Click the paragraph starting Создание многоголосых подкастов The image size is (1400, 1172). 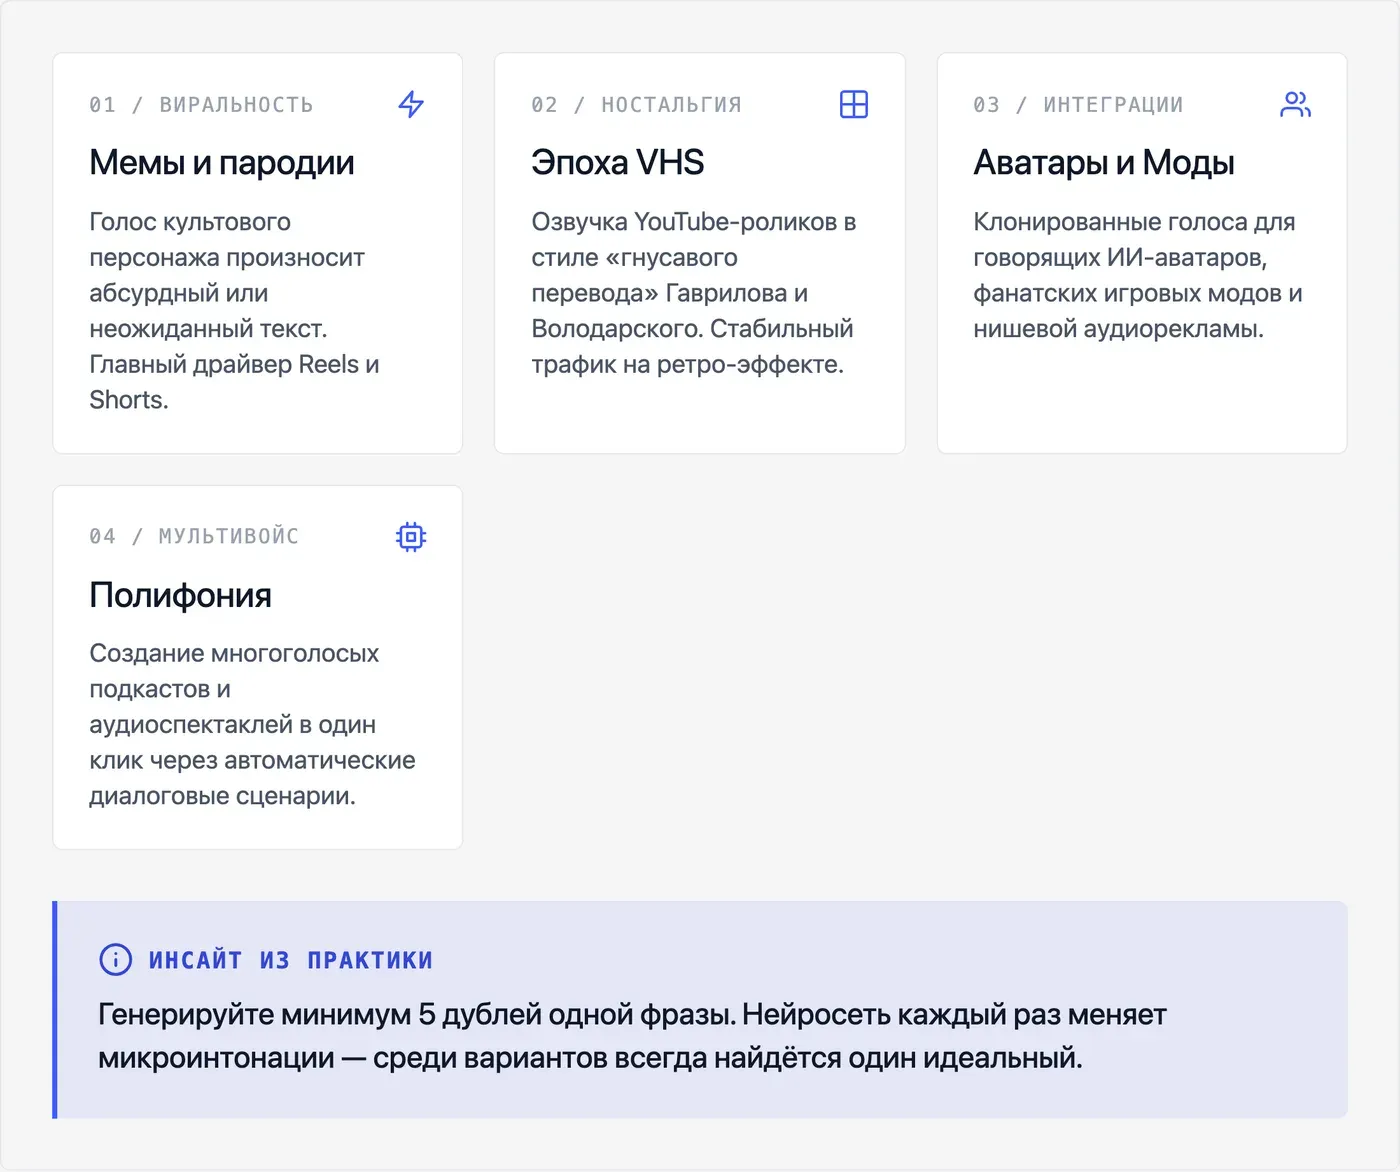point(253,725)
